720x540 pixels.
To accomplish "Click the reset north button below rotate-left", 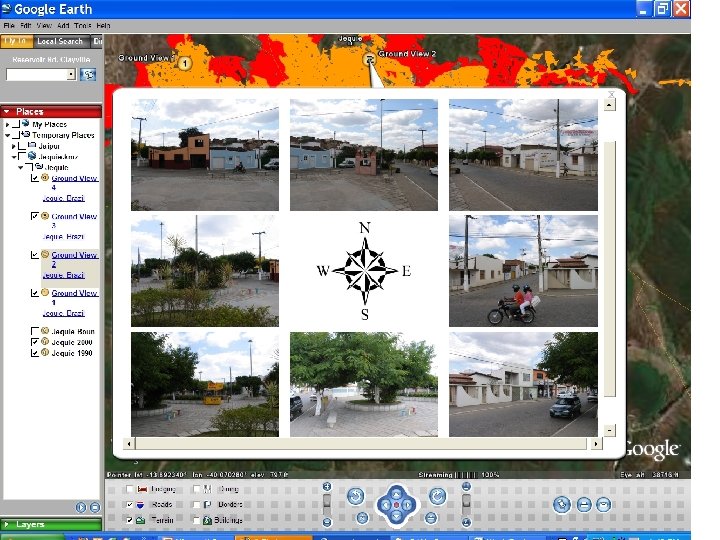I will click(x=362, y=518).
